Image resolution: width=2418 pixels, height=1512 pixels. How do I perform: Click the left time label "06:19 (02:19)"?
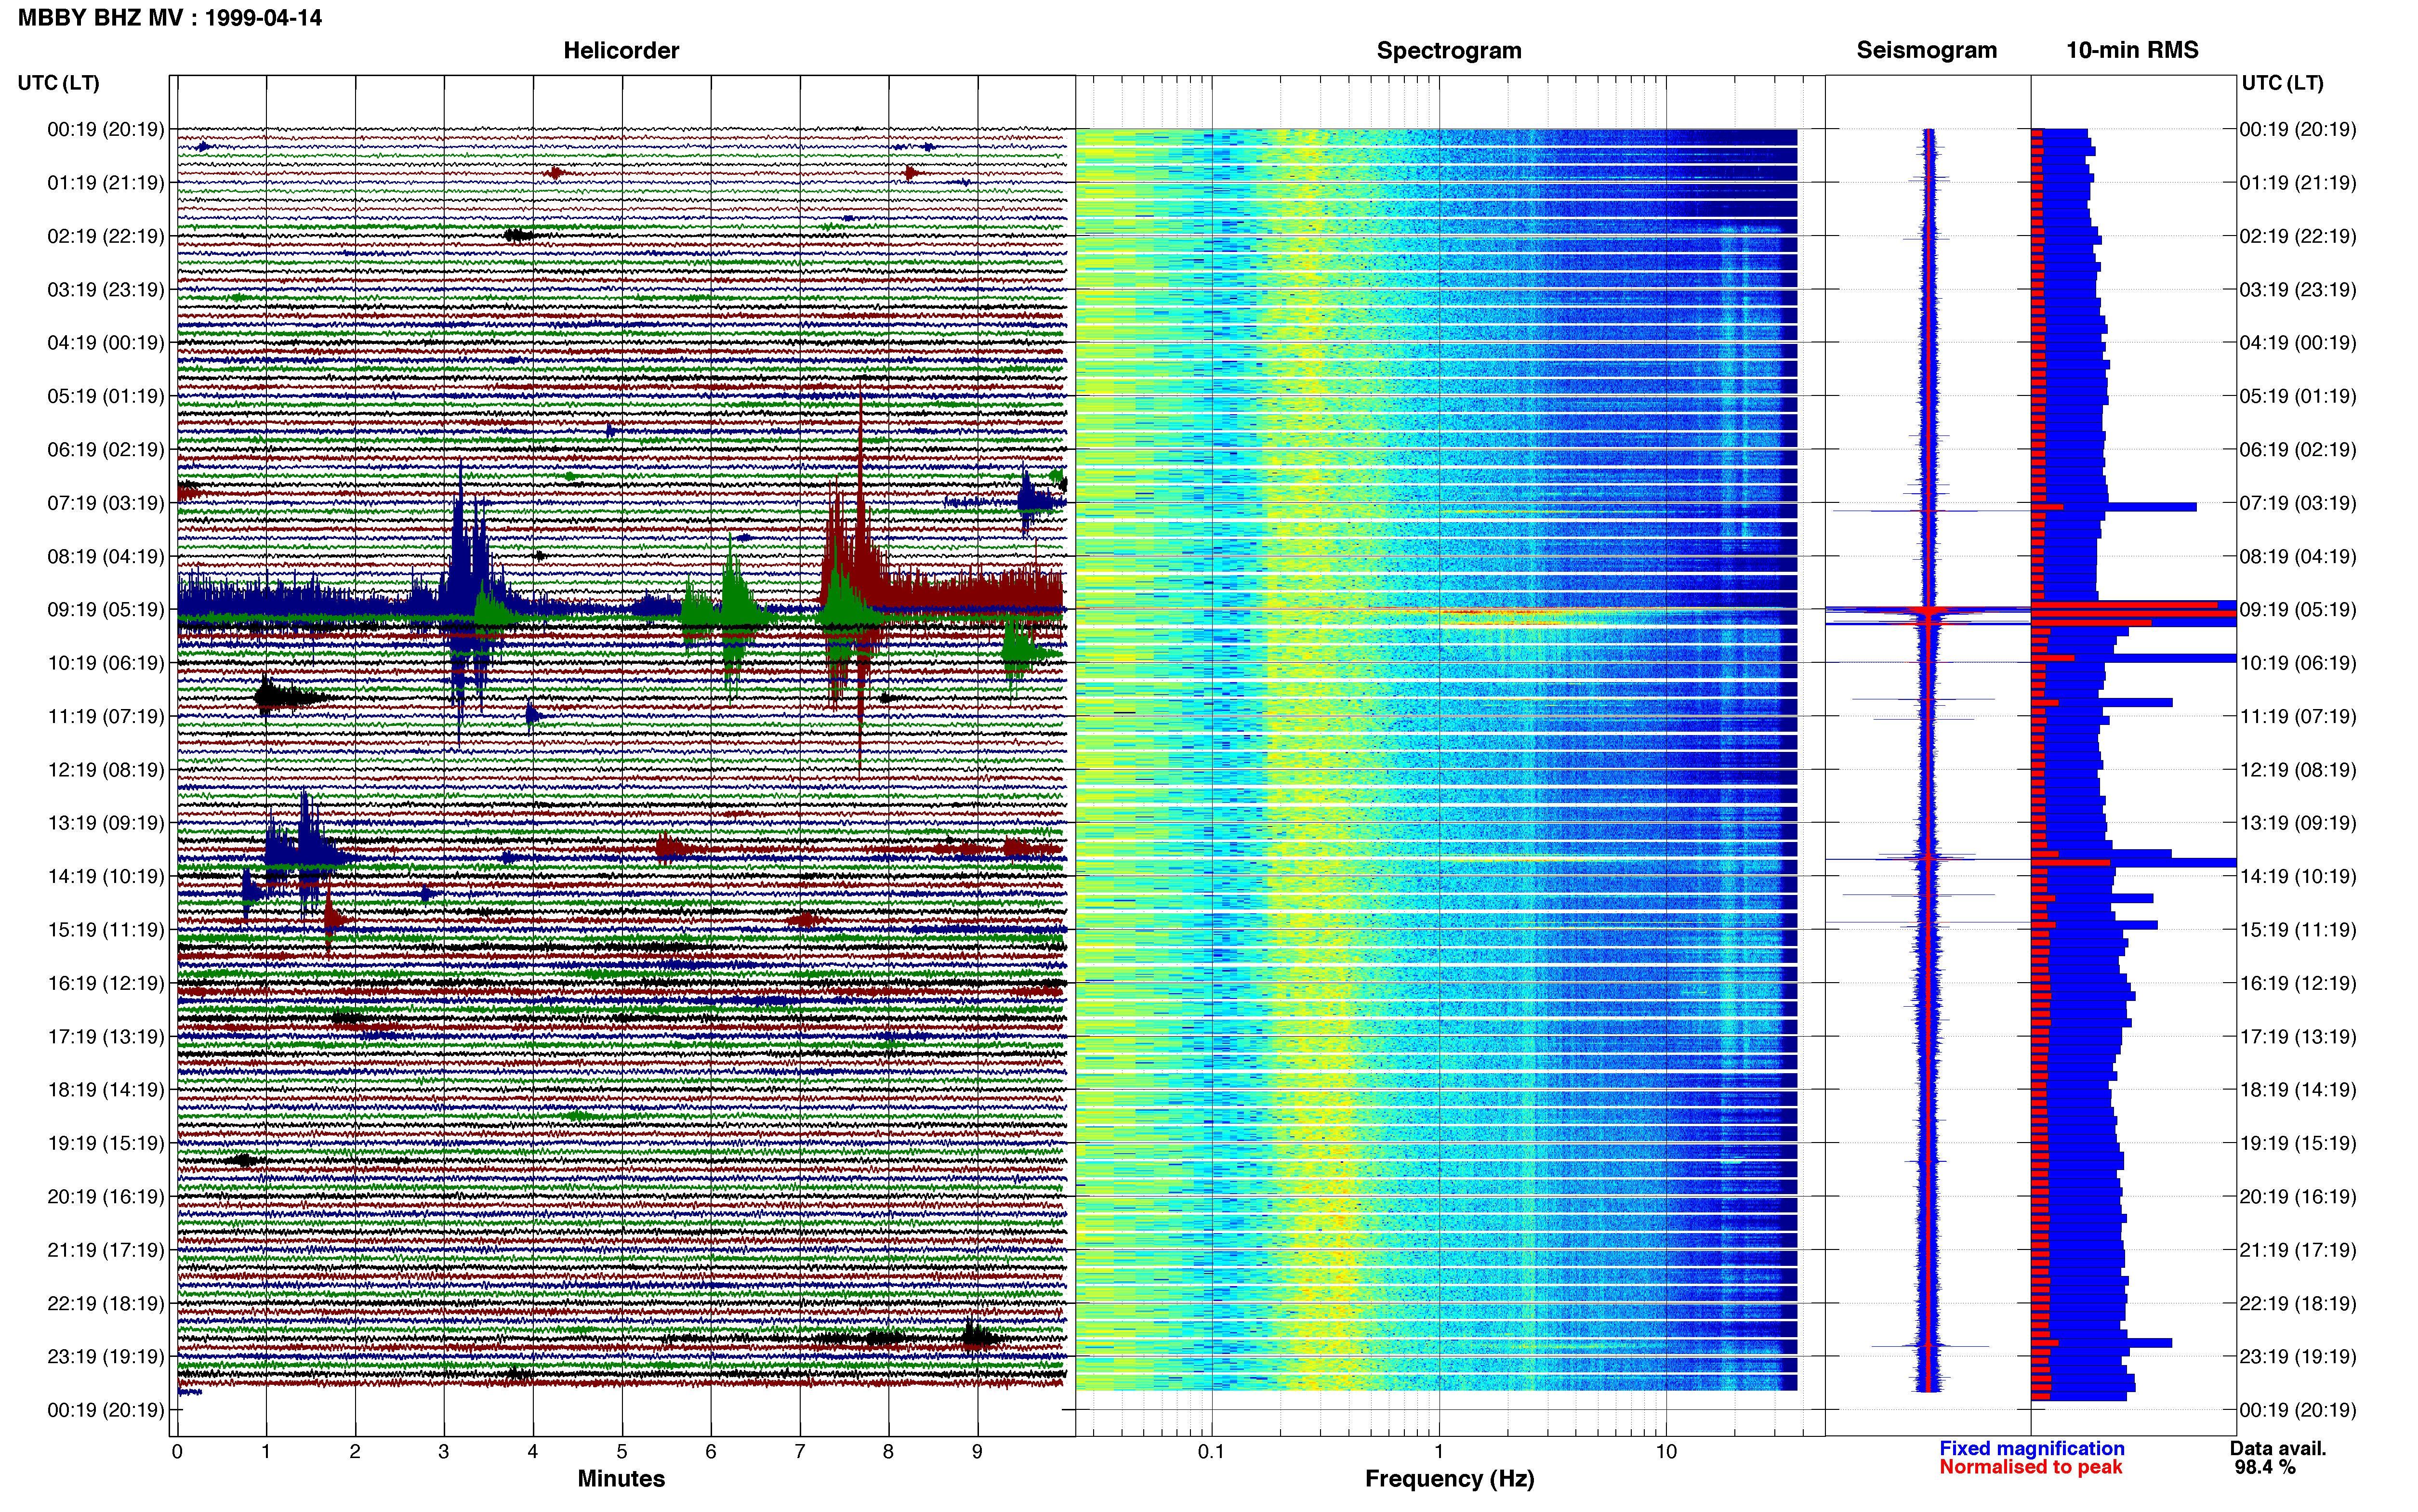[x=105, y=450]
